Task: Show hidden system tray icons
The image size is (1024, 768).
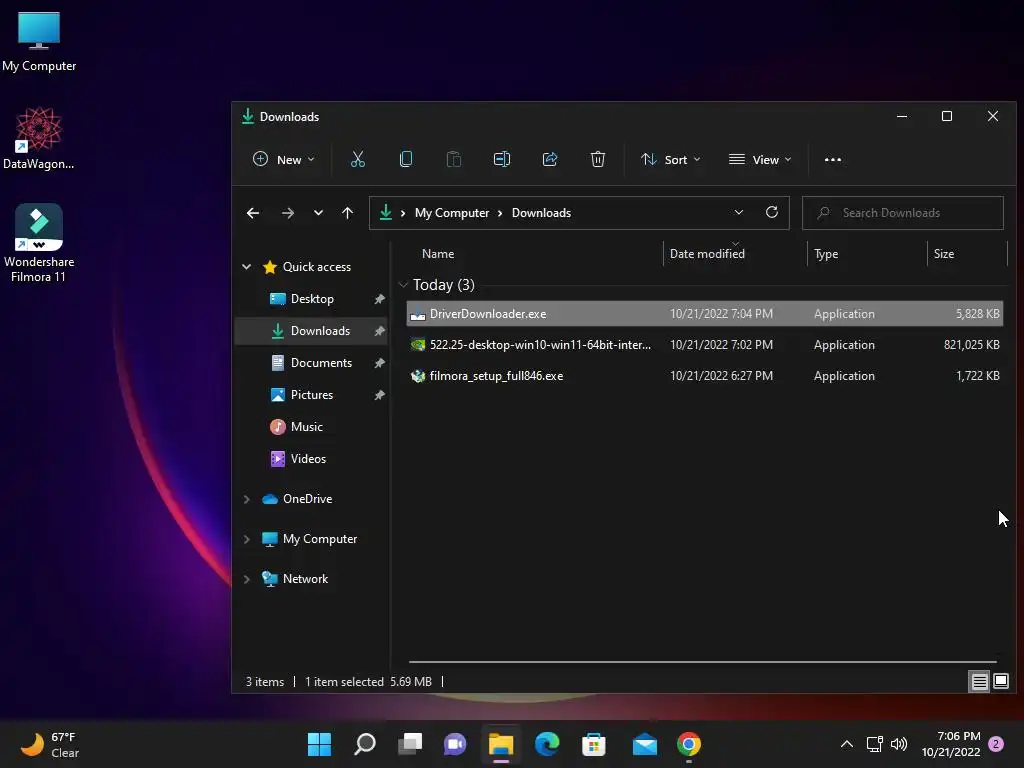Action: pos(846,744)
